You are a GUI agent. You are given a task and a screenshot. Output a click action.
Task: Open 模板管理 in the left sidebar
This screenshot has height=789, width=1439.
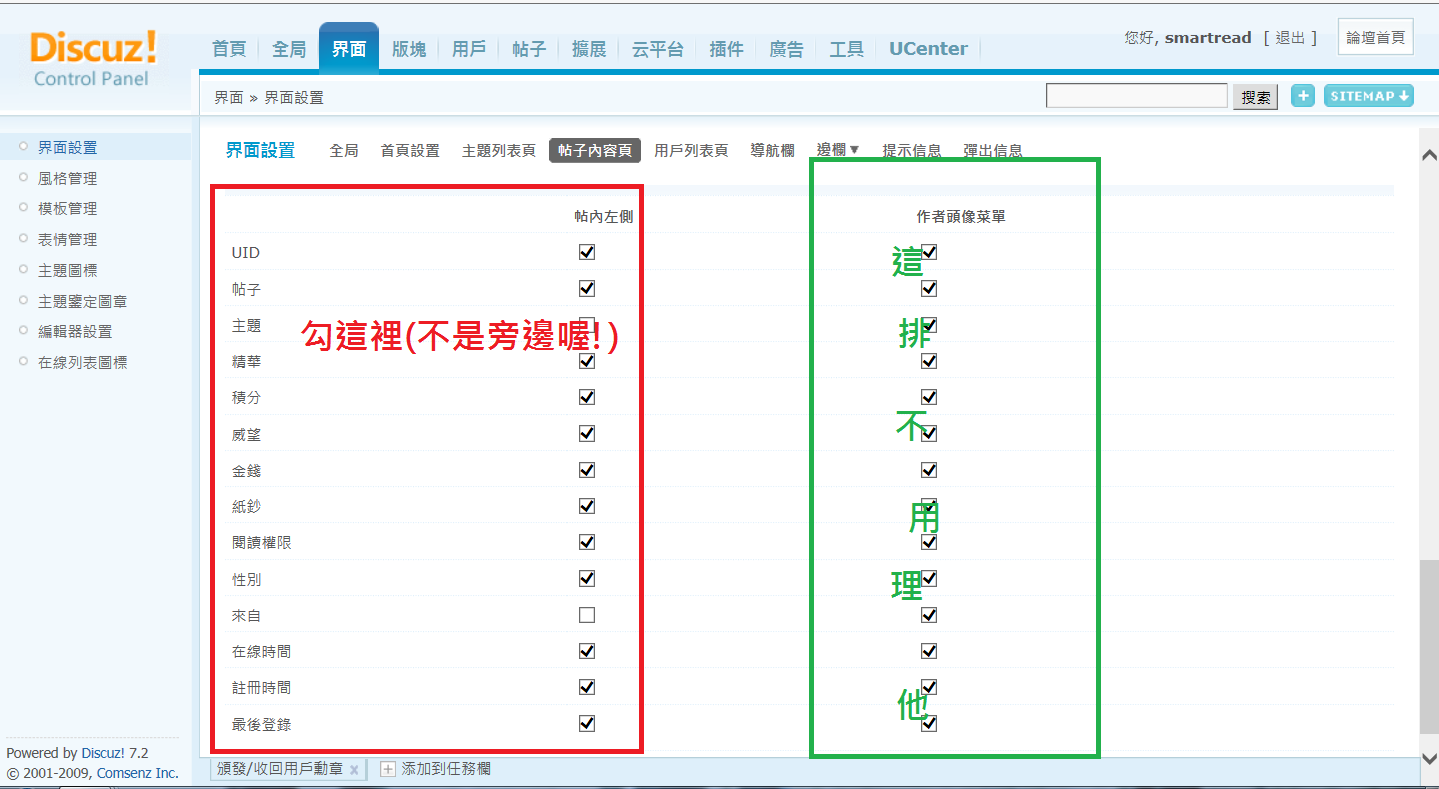pyautogui.click(x=68, y=208)
